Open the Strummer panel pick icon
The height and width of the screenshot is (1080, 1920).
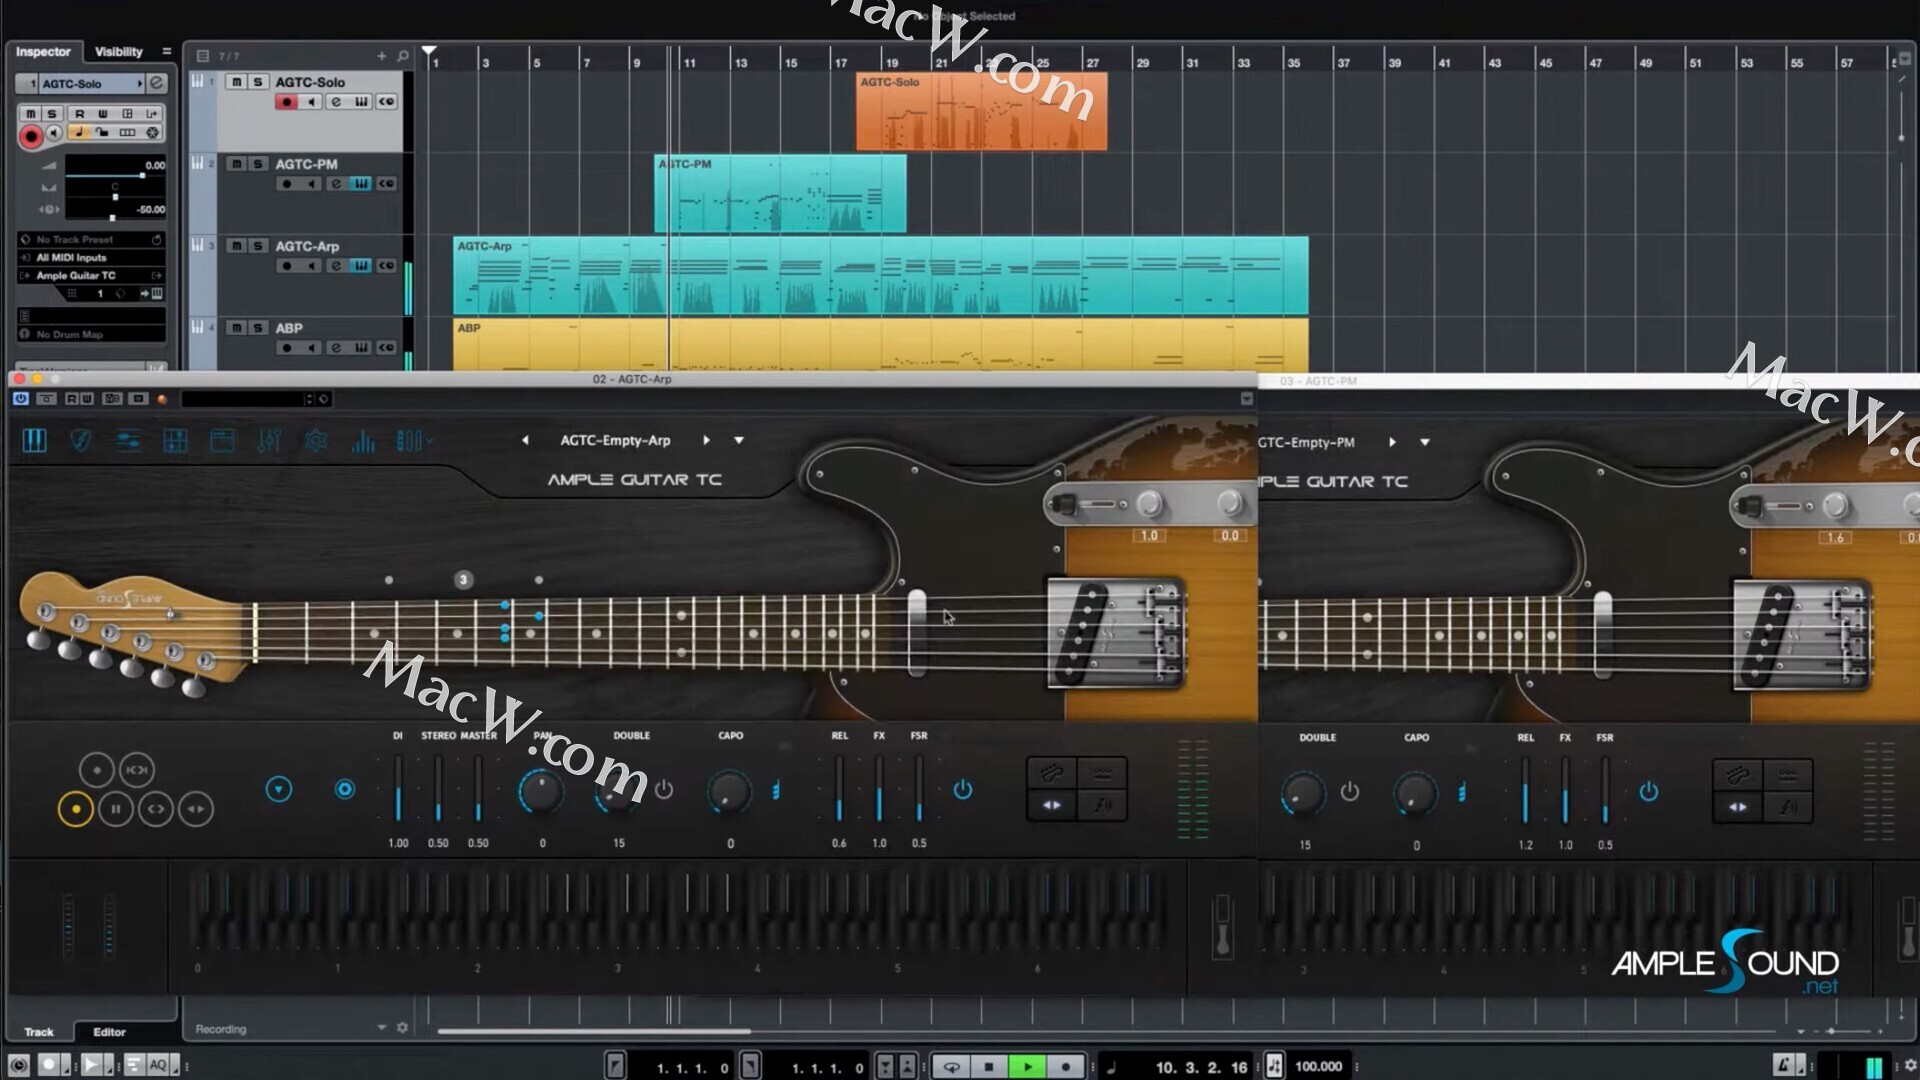tap(81, 440)
